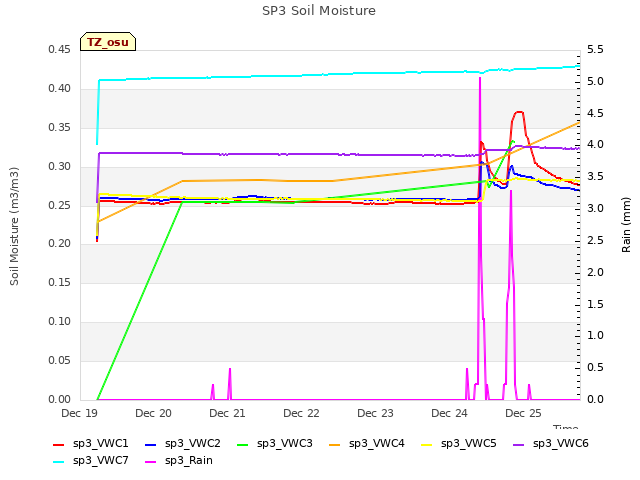Click the 0.35 soil moisture tick label
This screenshot has height=480, width=640.
point(59,128)
